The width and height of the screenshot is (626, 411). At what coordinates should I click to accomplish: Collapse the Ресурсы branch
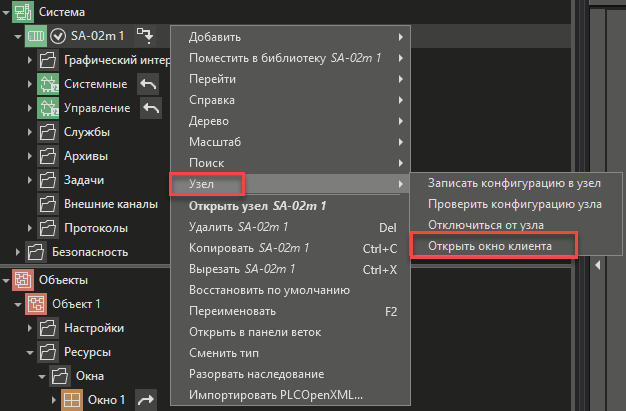(x=30, y=353)
